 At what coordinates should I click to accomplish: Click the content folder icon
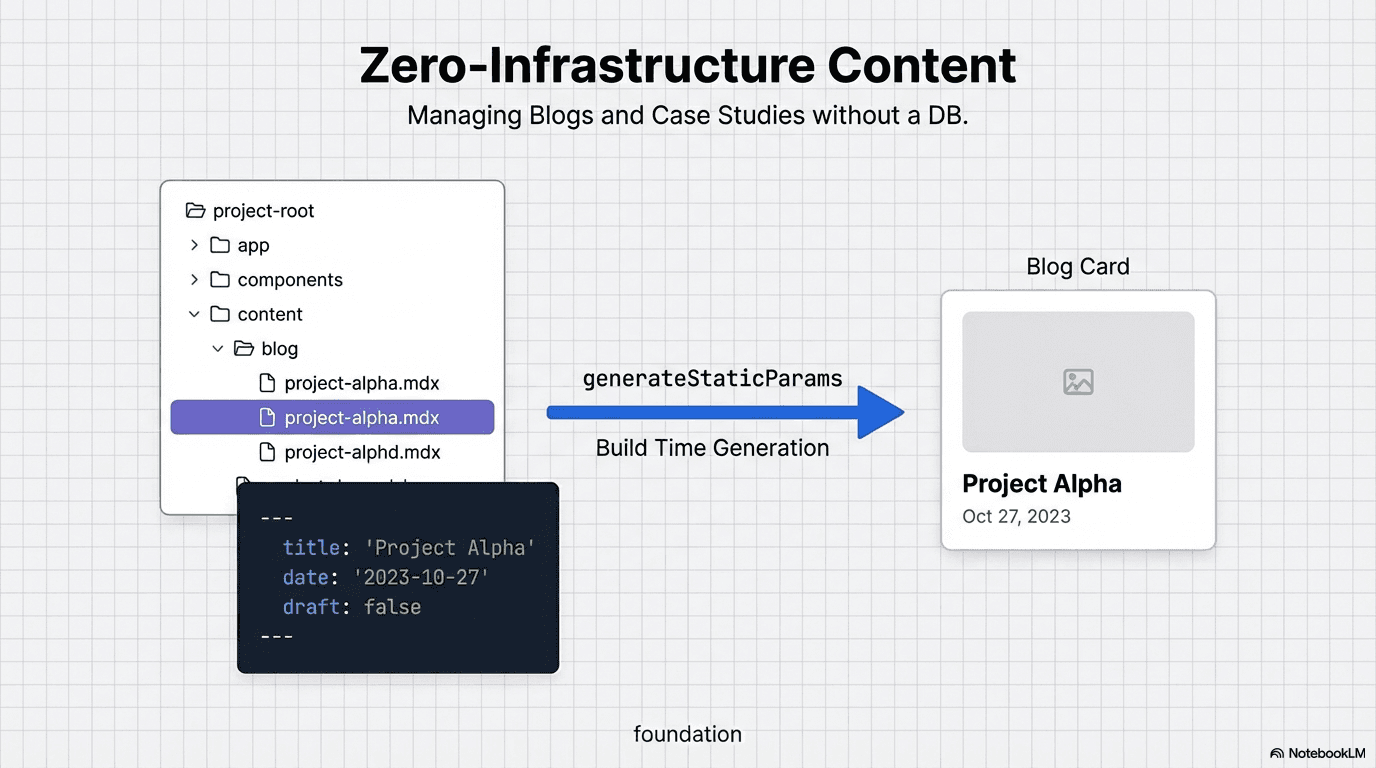coord(219,313)
